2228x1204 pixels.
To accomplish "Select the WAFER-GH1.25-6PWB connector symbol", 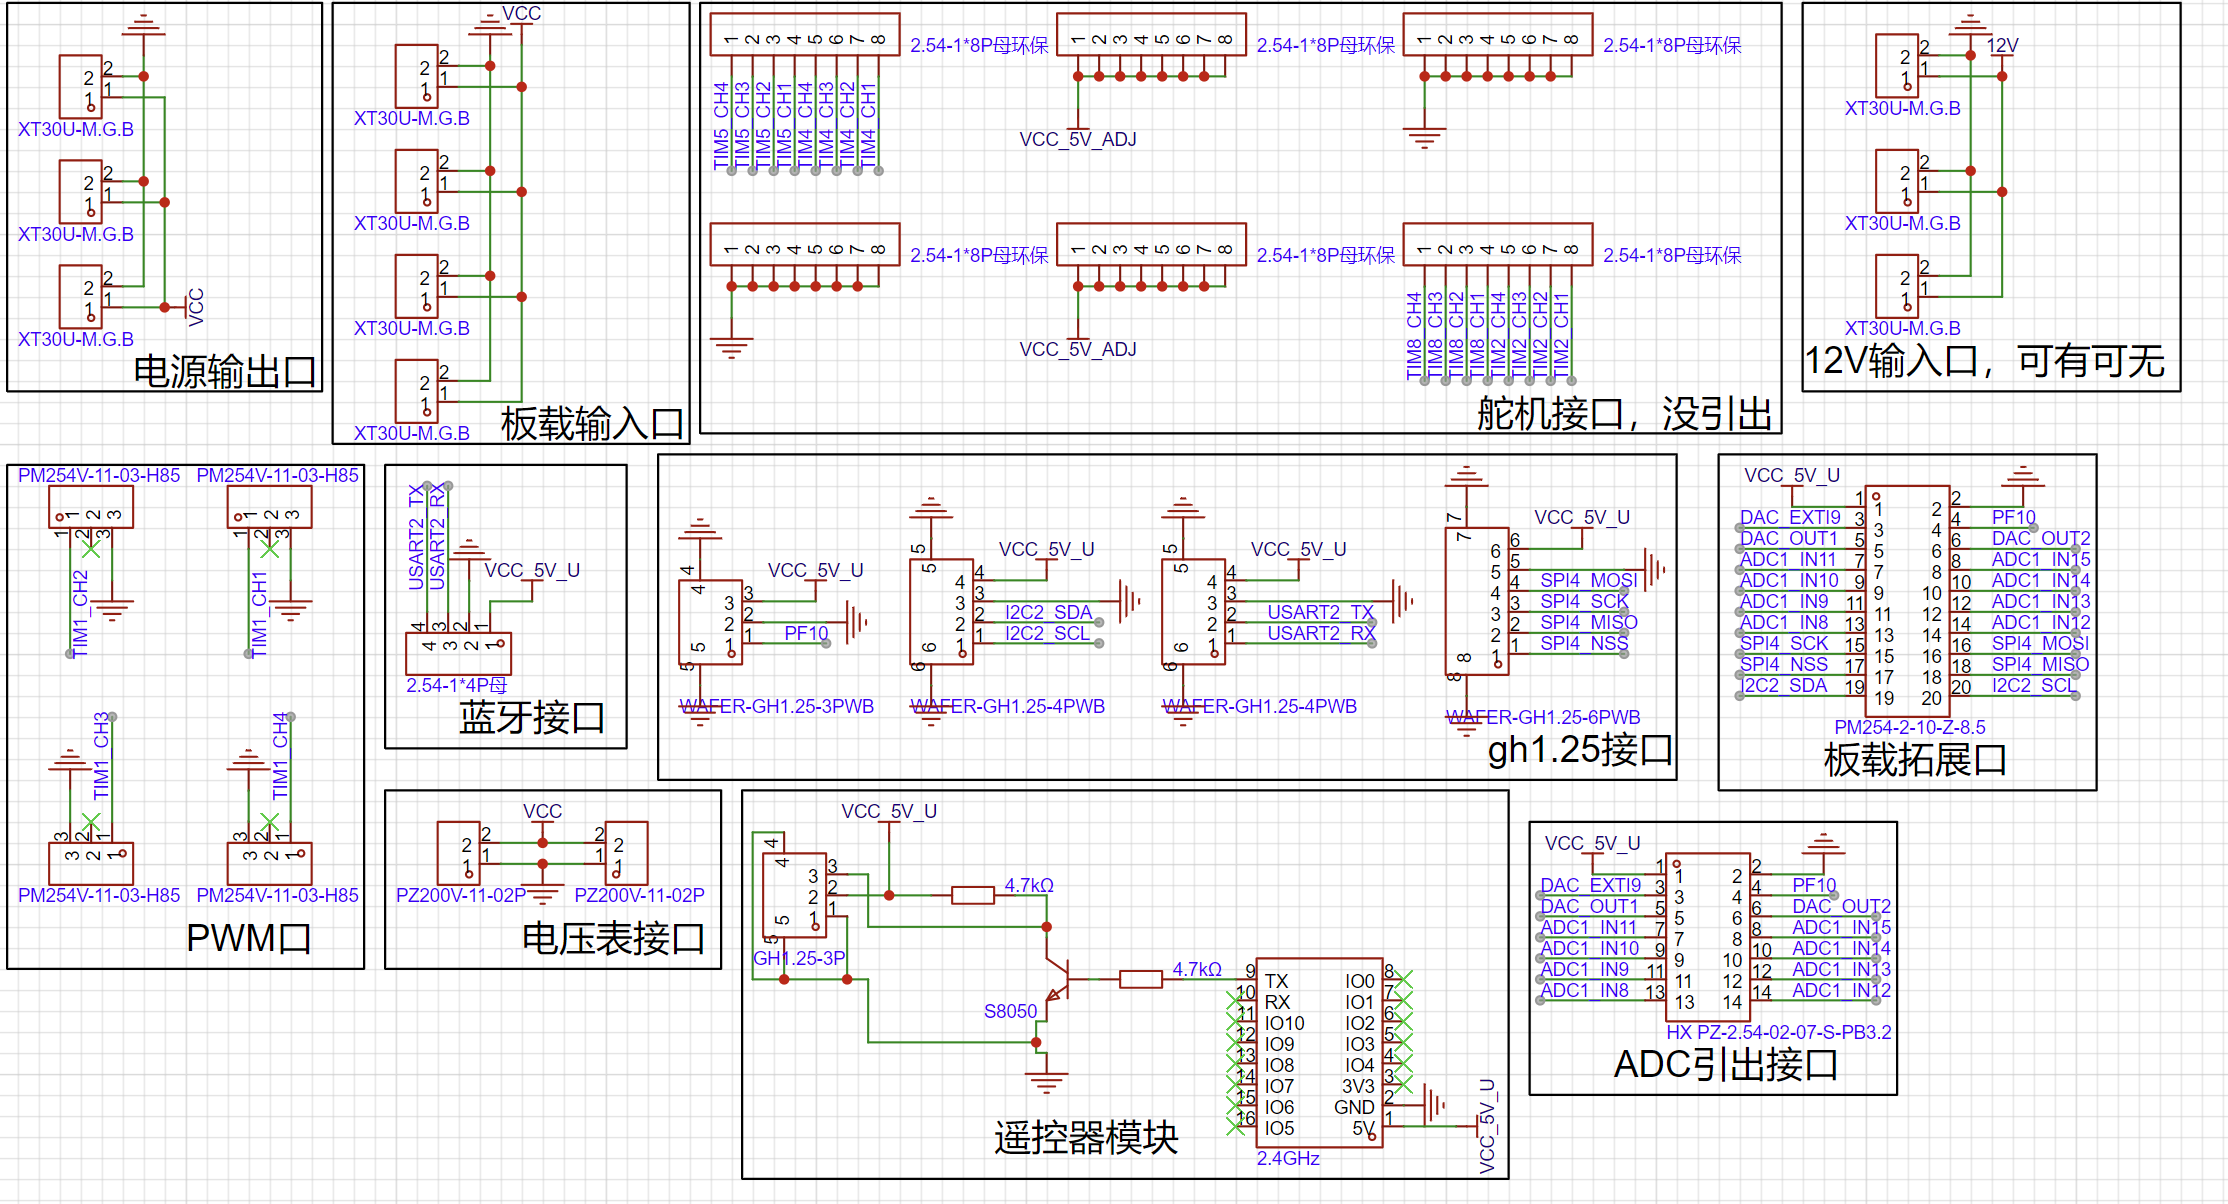I will coord(1476,600).
